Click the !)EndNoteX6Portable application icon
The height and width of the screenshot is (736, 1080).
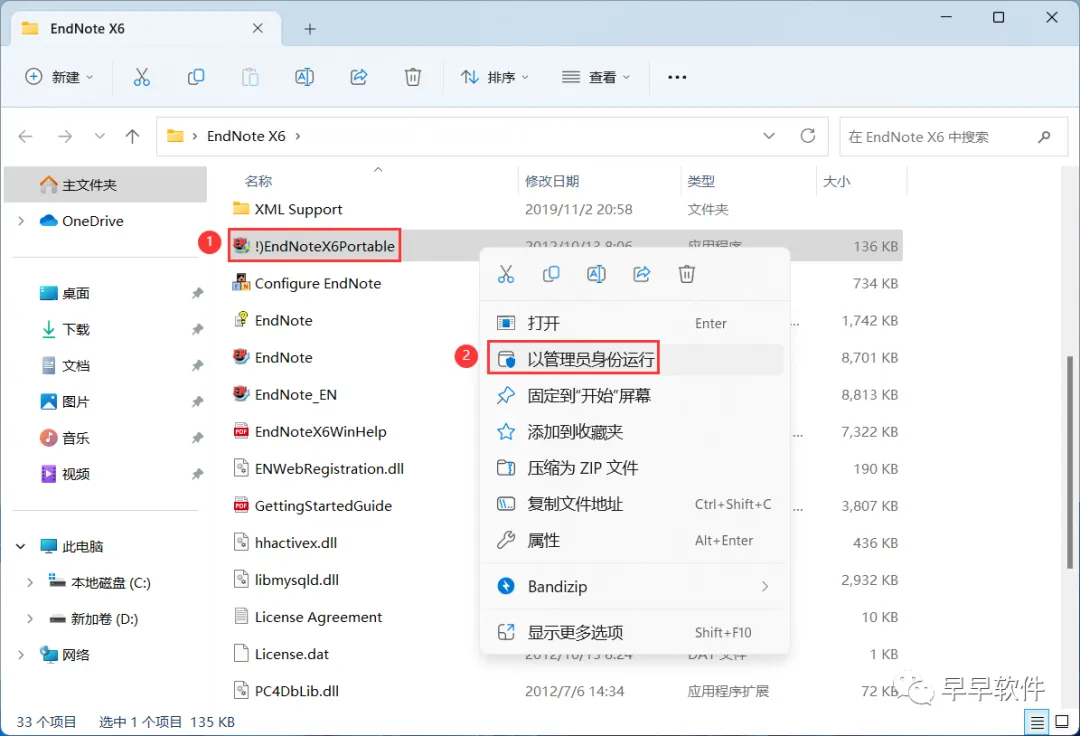click(x=241, y=245)
